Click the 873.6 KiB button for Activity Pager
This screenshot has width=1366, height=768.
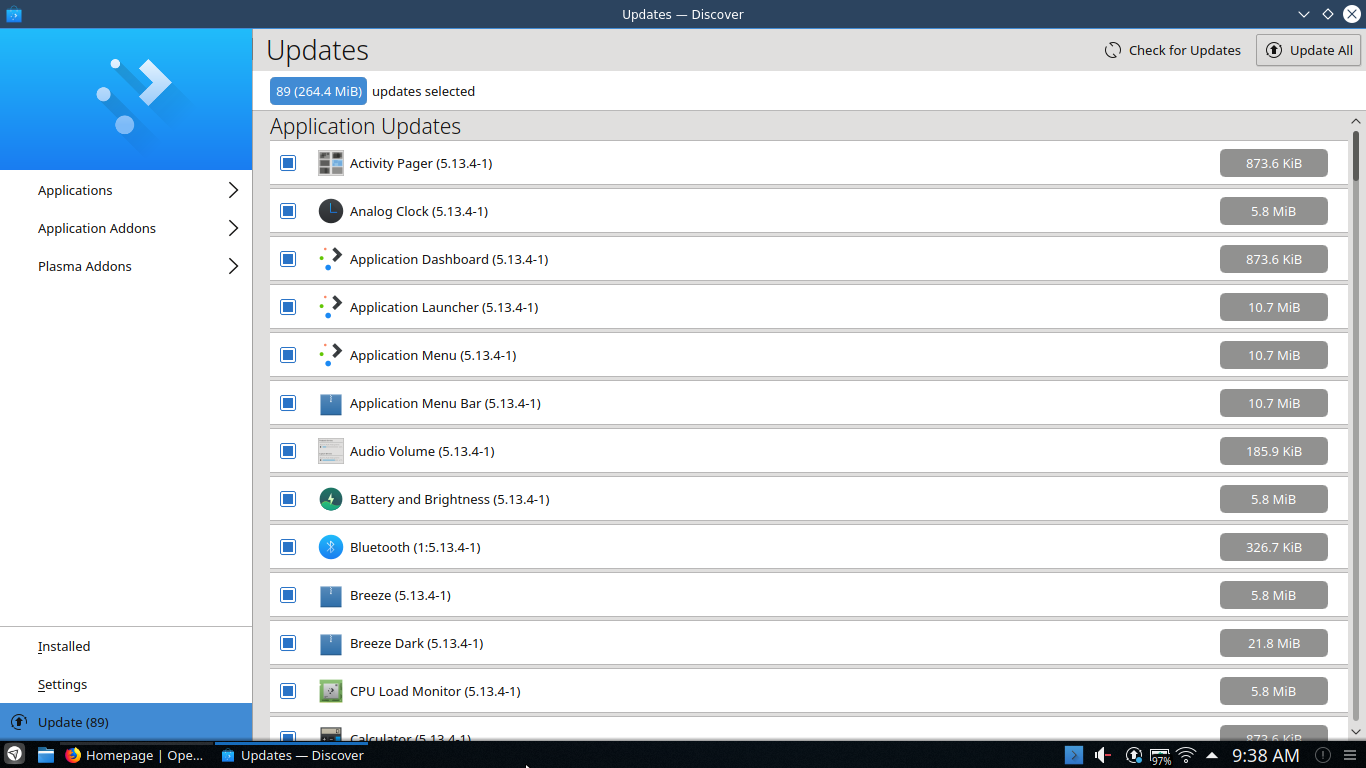point(1274,163)
